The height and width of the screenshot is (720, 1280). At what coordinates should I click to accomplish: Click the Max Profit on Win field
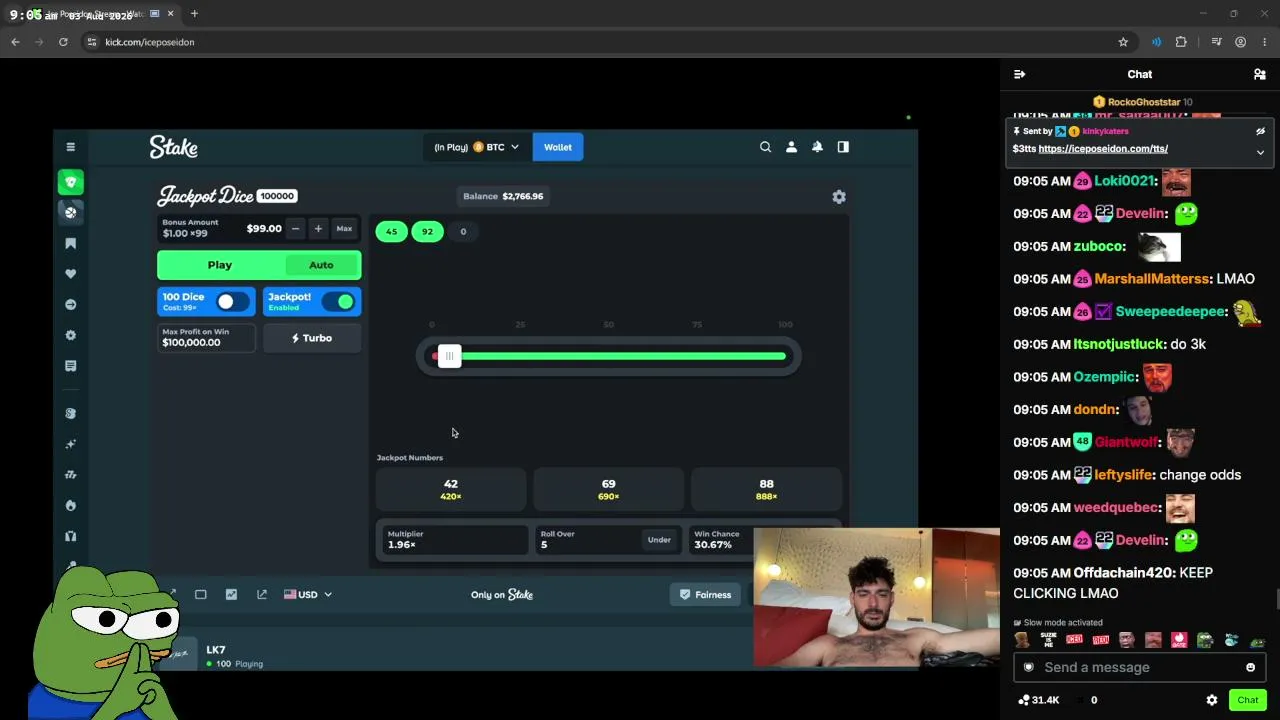coord(206,338)
